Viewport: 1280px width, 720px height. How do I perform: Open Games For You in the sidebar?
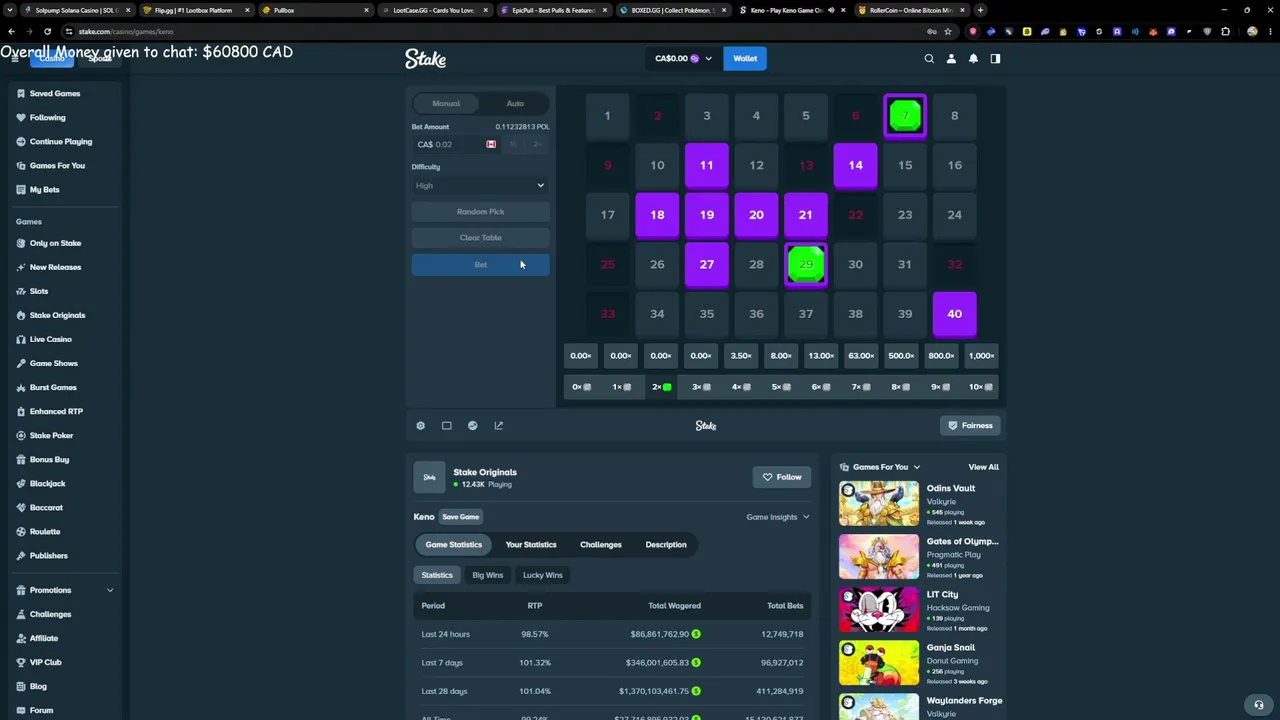tap(57, 166)
